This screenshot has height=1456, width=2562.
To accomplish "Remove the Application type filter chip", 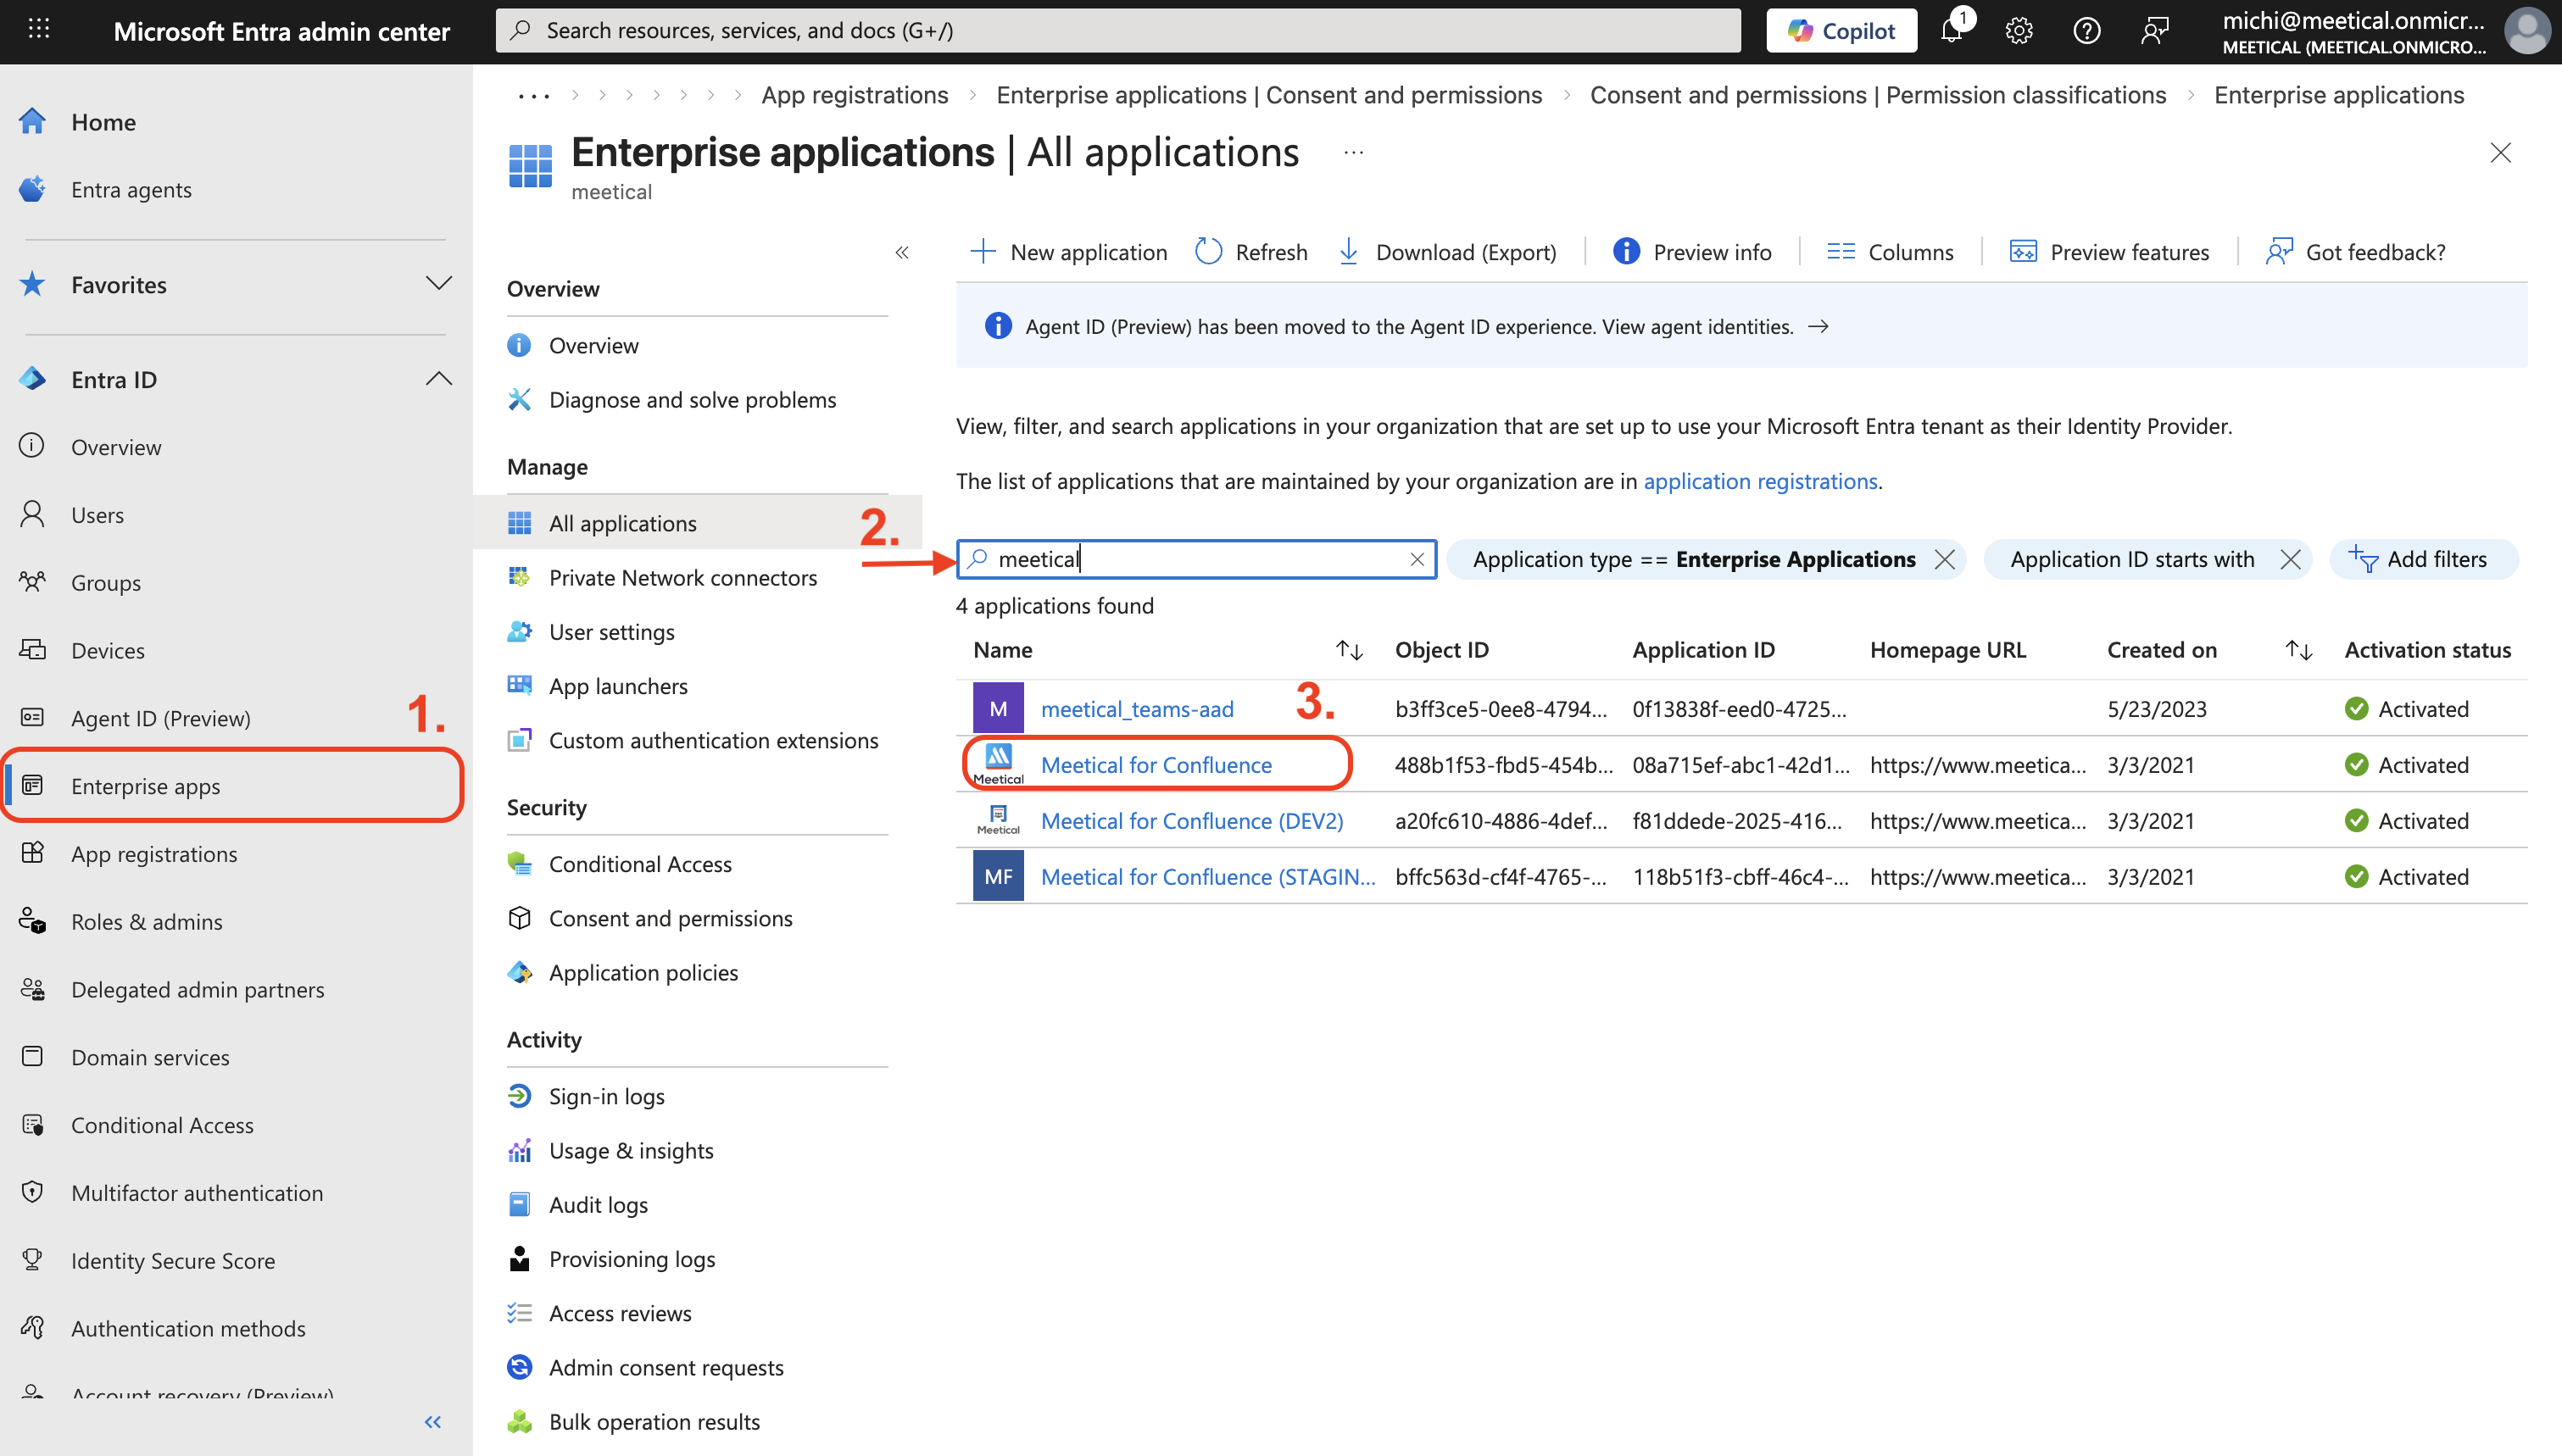I will coord(1944,559).
